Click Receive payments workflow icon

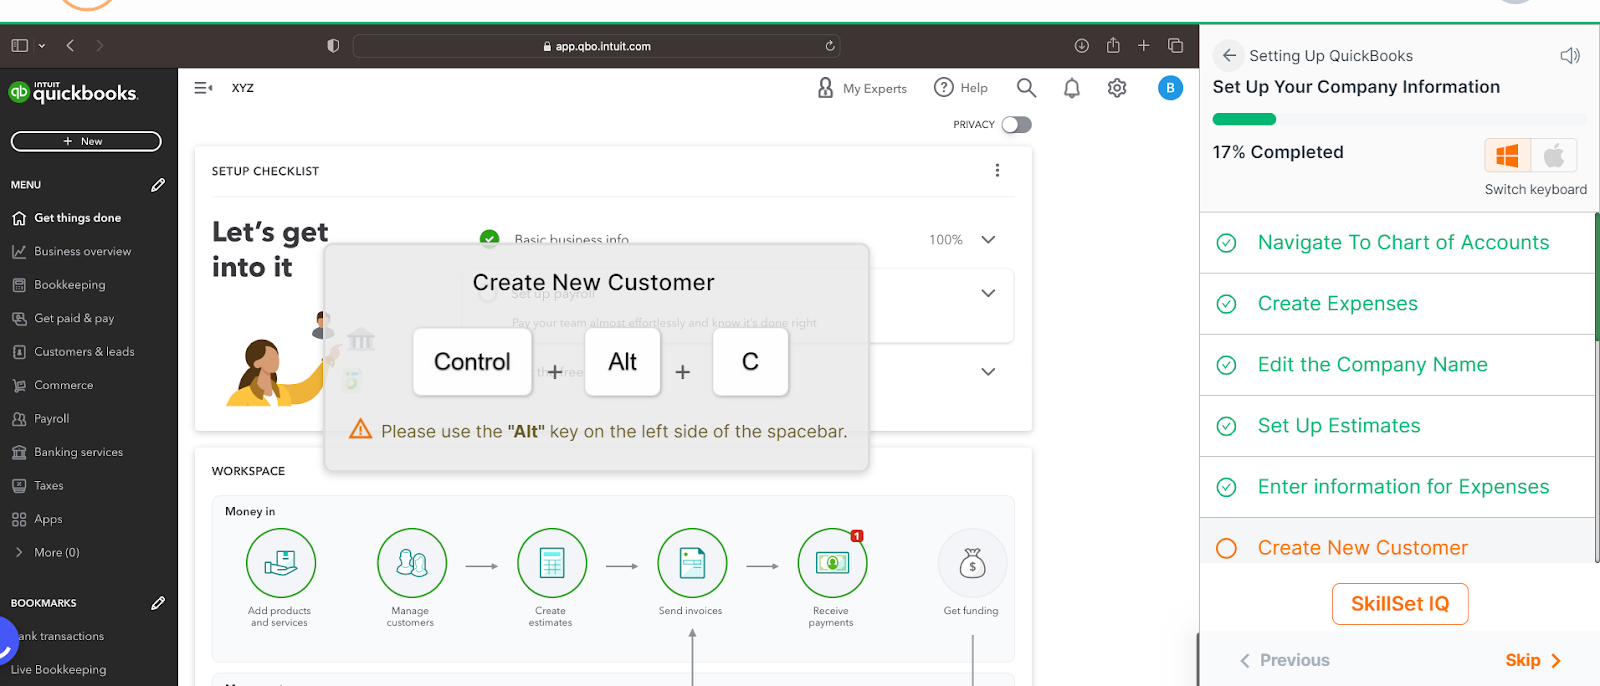pyautogui.click(x=832, y=563)
